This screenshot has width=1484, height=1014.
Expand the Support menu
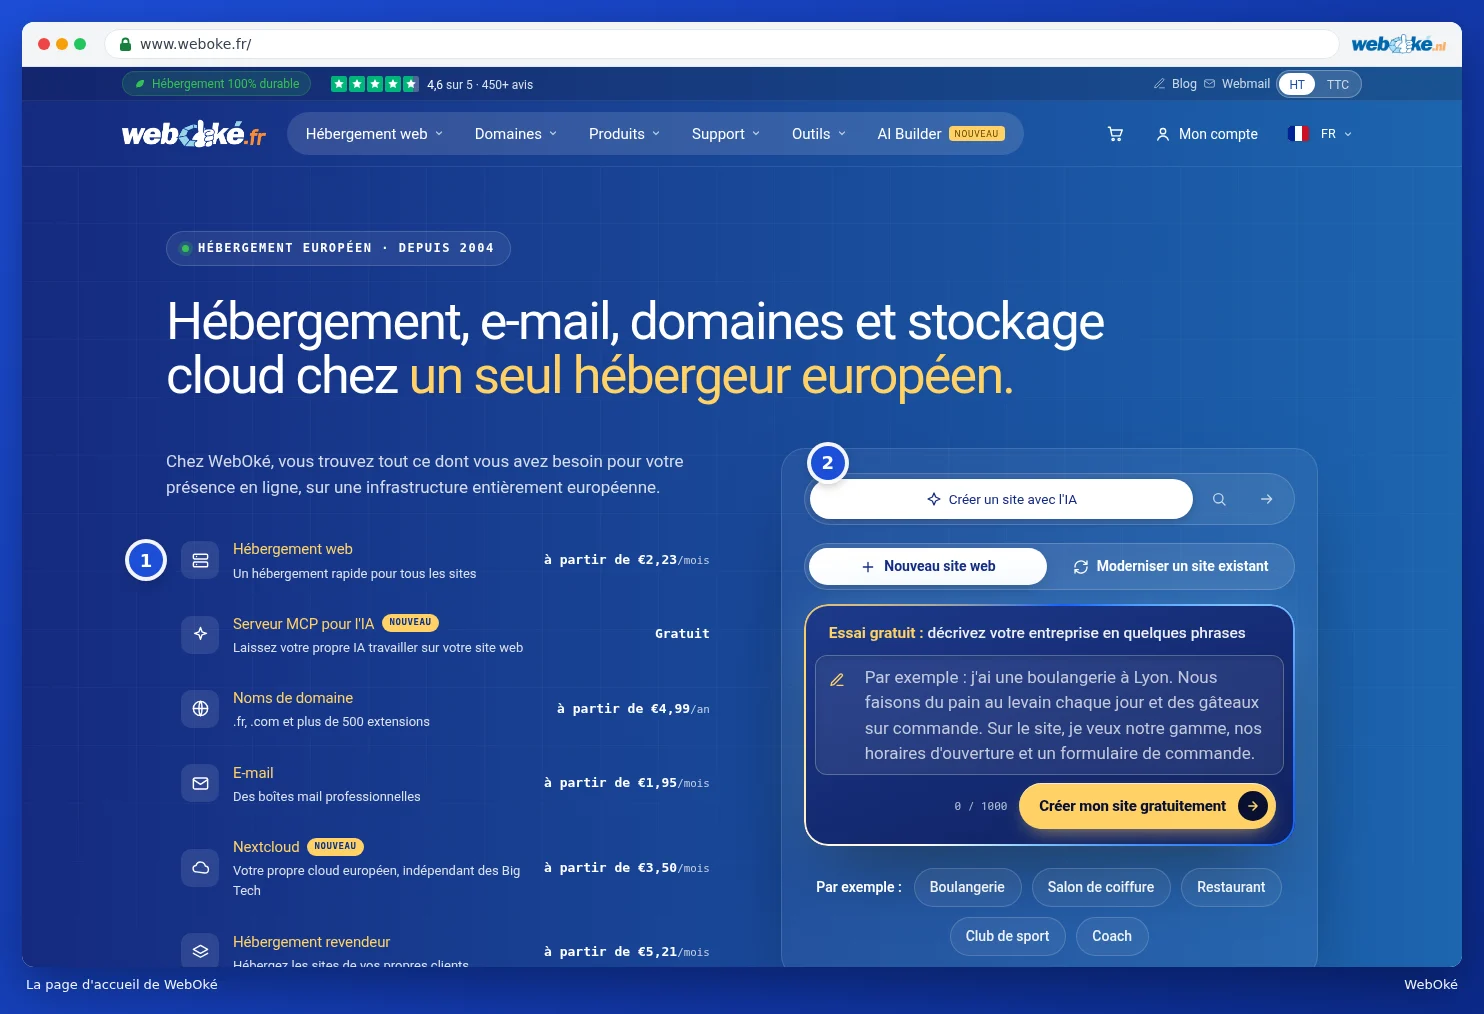[726, 134]
